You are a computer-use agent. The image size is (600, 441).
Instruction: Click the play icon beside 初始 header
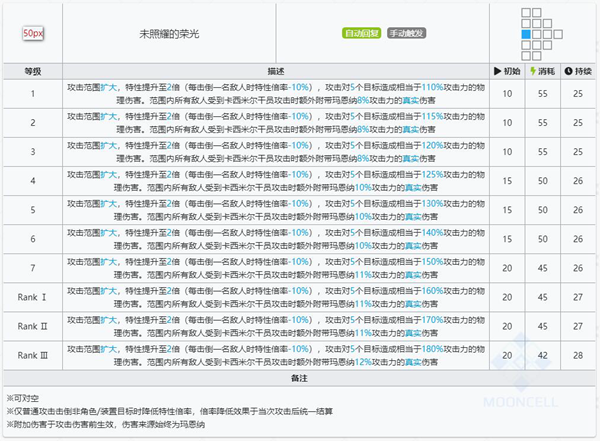[497, 71]
